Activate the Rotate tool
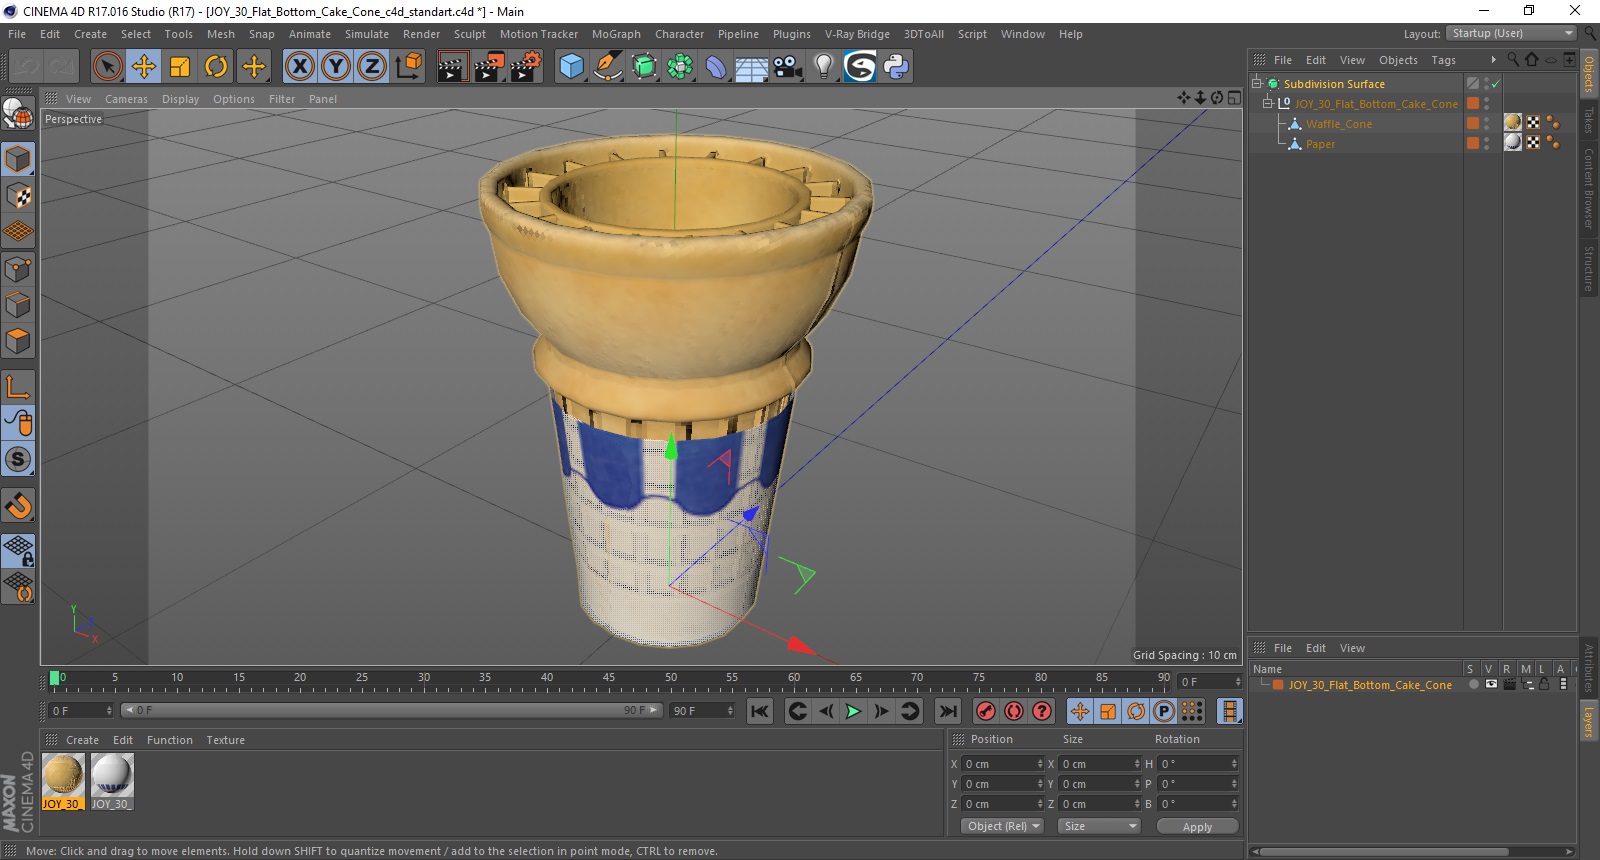The image size is (1600, 860). point(216,67)
